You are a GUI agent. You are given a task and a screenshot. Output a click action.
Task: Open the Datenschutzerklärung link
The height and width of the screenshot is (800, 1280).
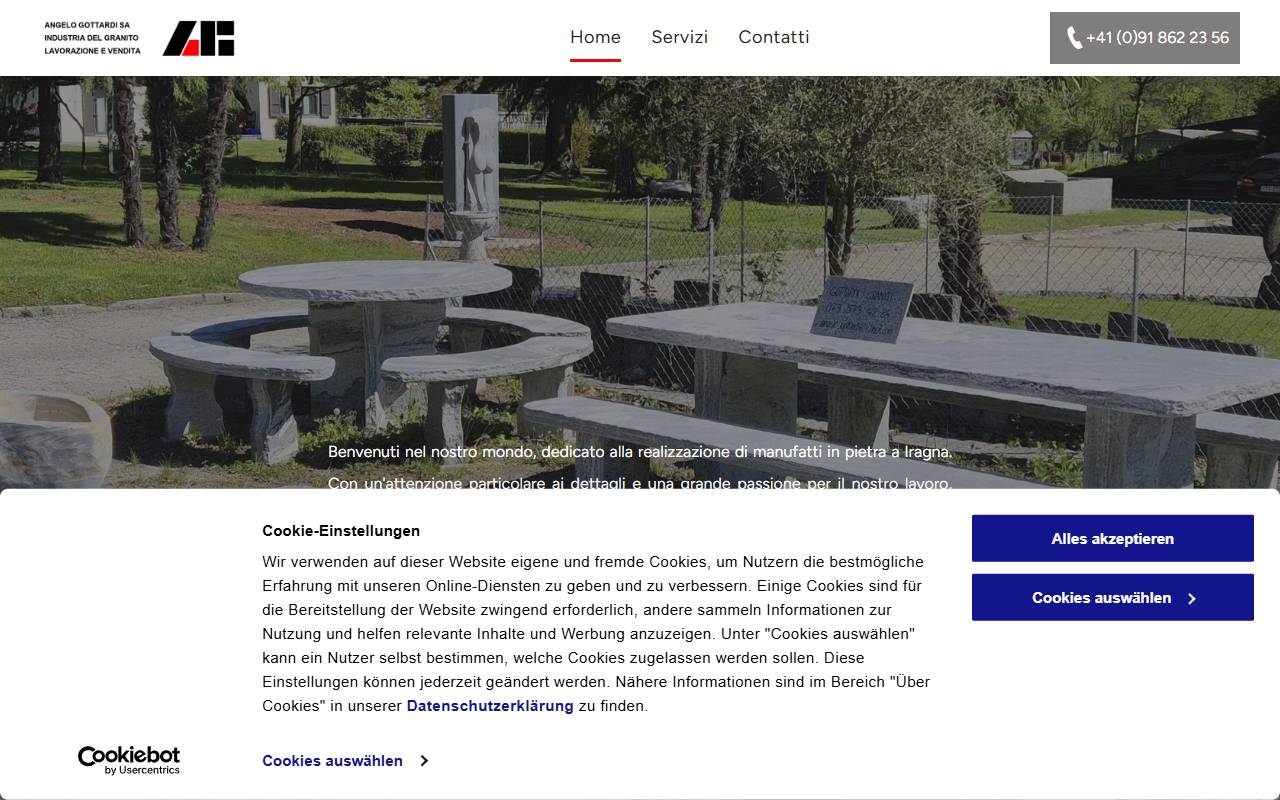490,706
